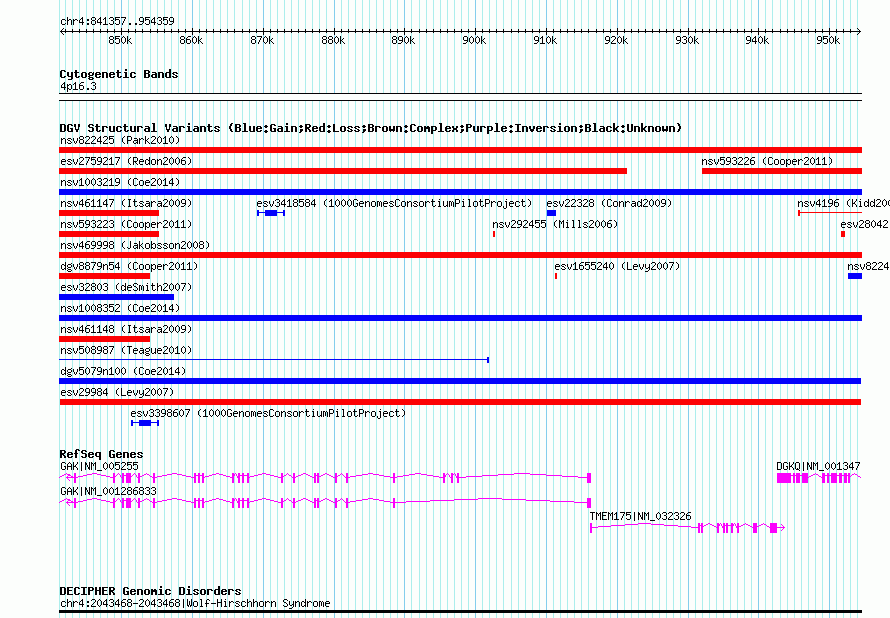Open the TMEM175|NM_032326 gene label

(x=640, y=516)
